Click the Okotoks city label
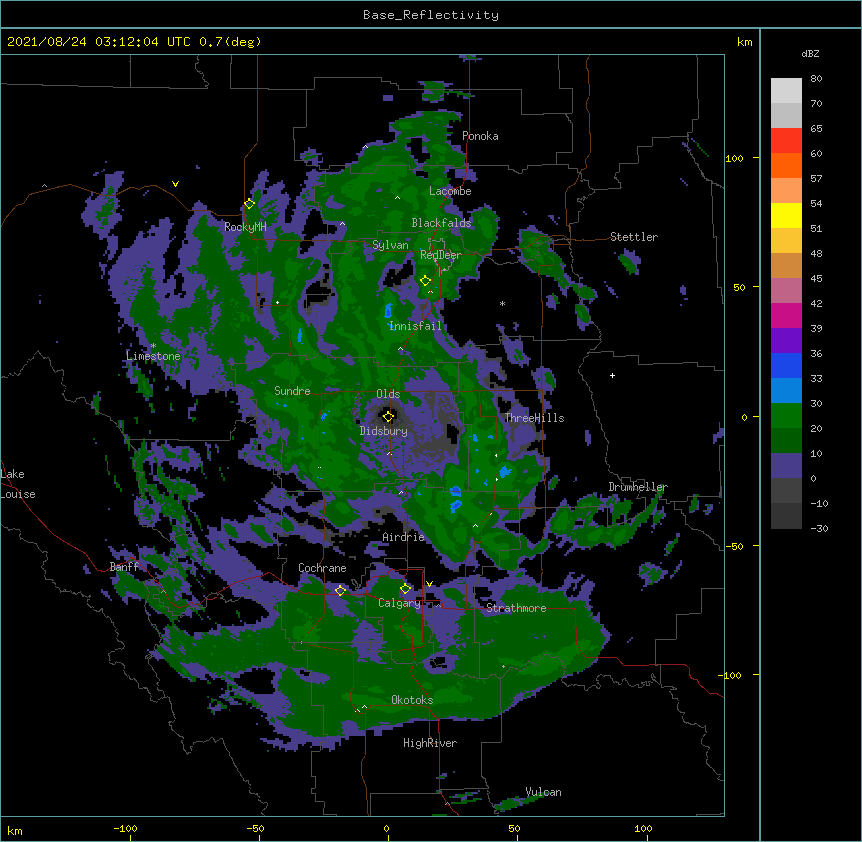The image size is (862, 842). (x=412, y=700)
